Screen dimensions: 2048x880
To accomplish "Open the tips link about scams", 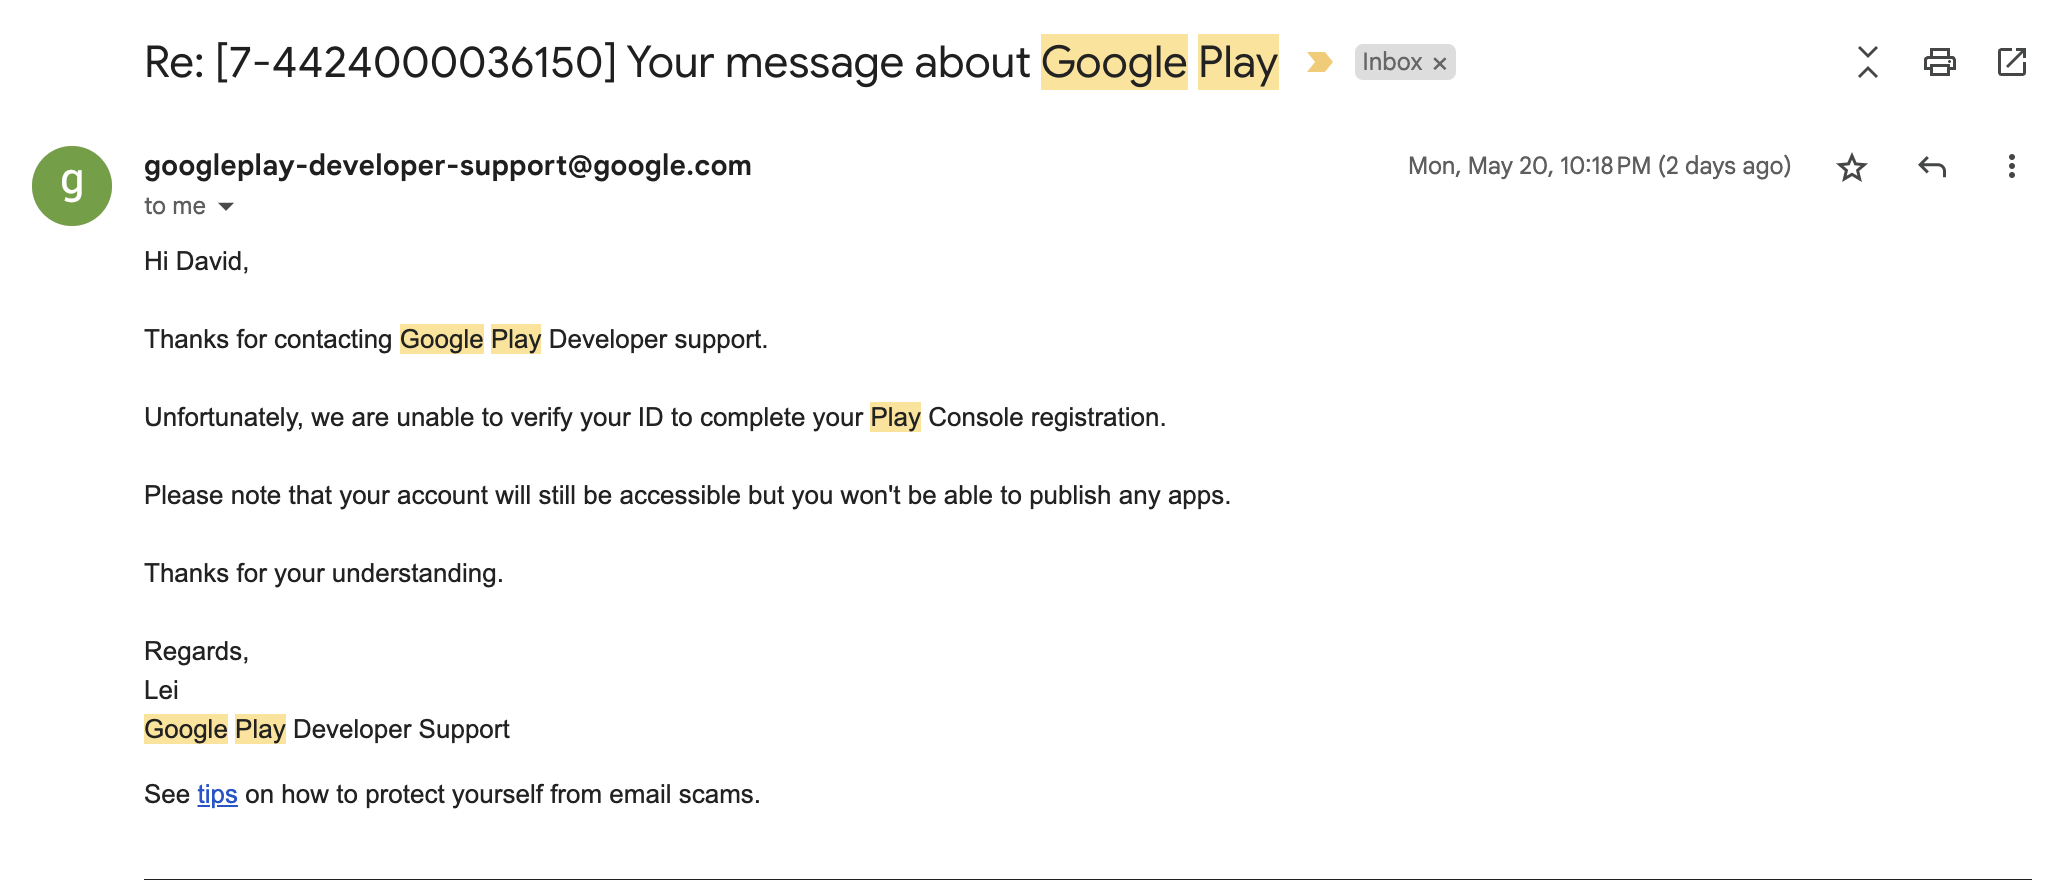I will pos(217,795).
